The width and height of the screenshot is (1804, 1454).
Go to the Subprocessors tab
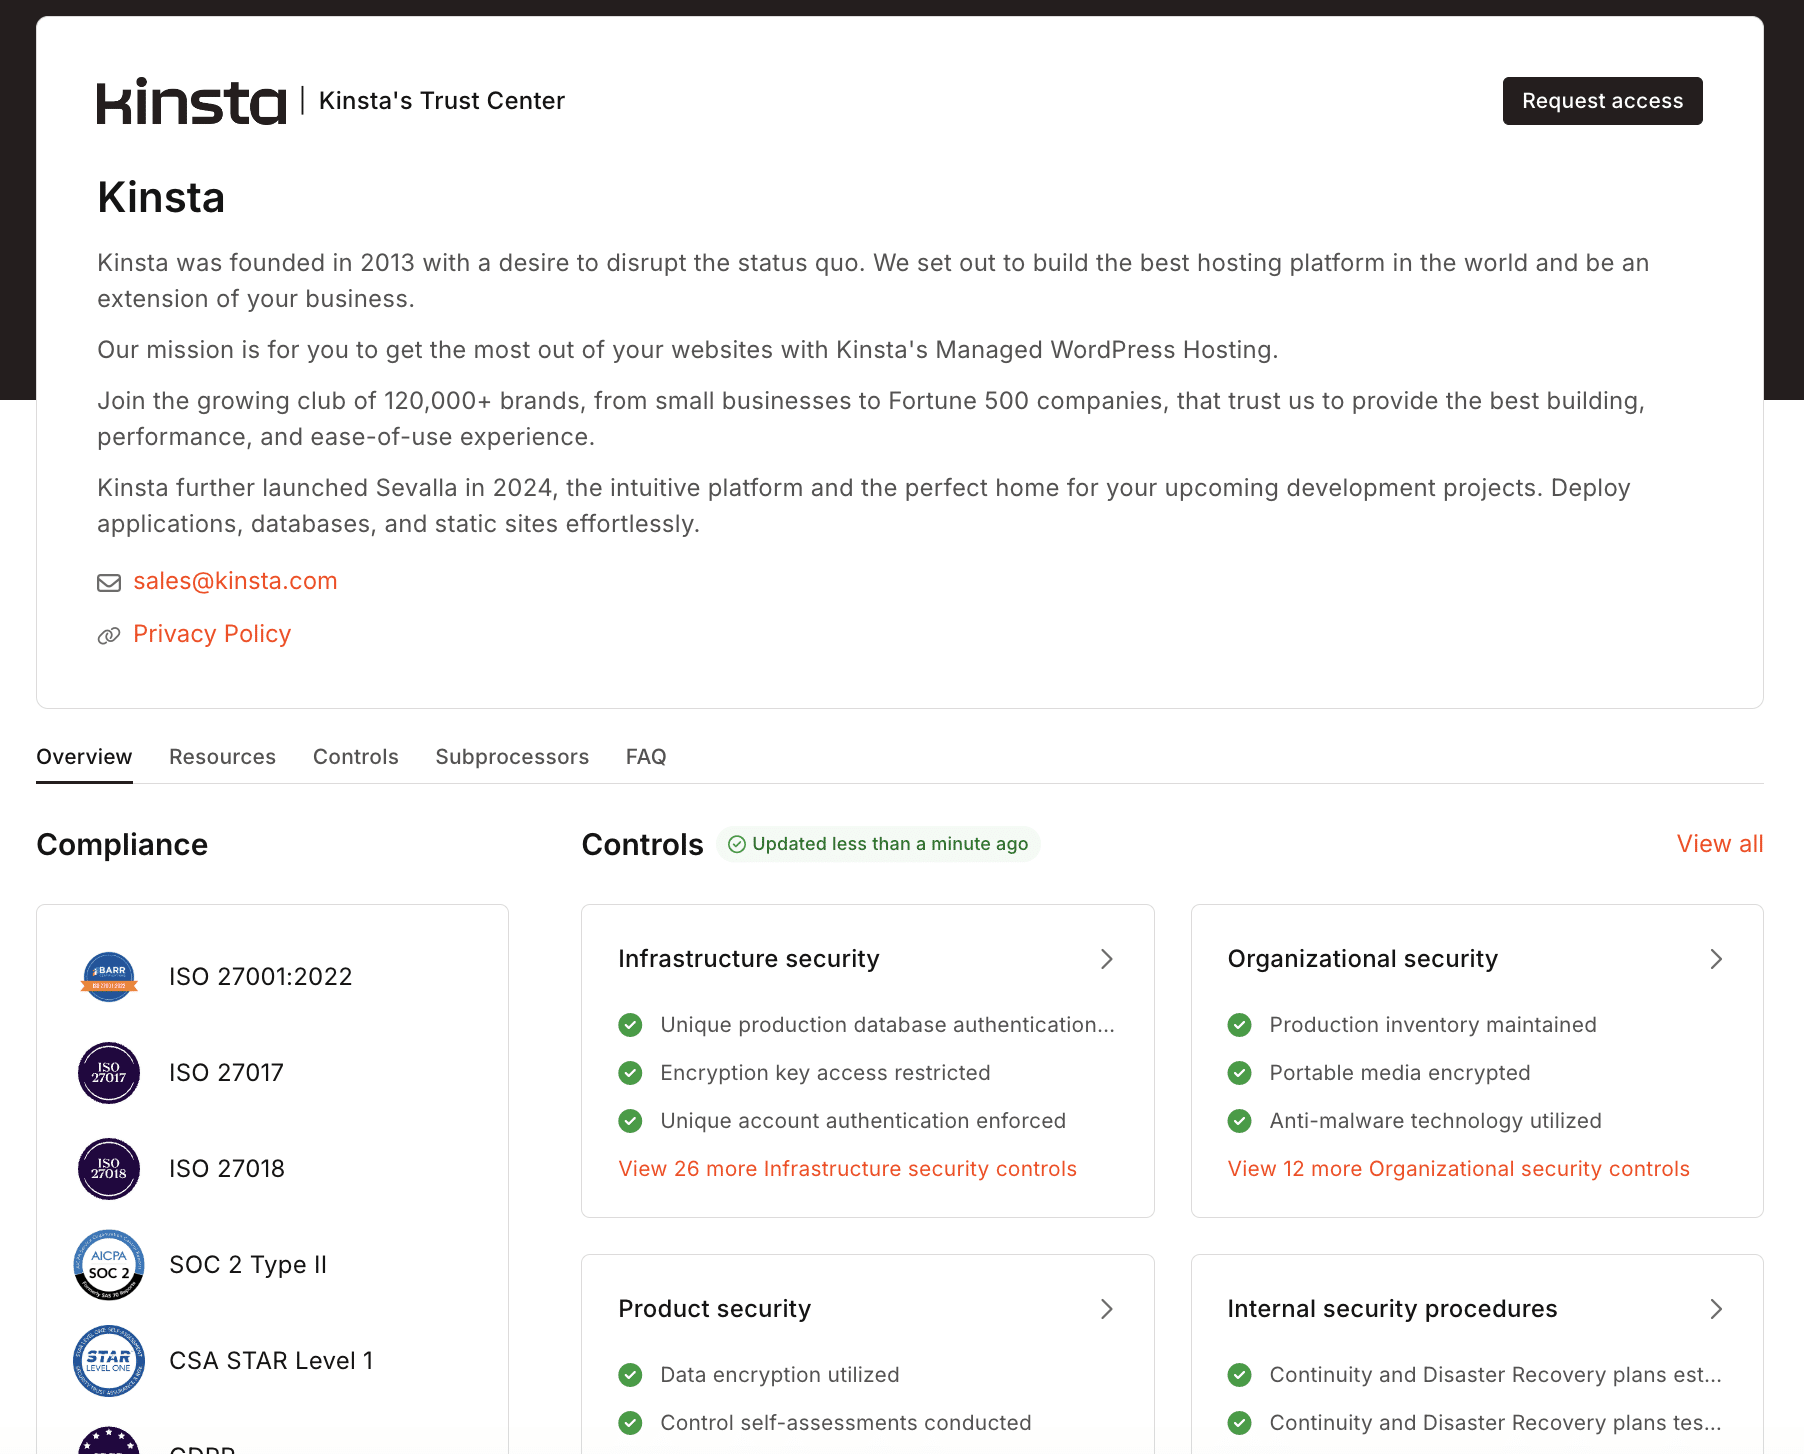[x=512, y=757]
